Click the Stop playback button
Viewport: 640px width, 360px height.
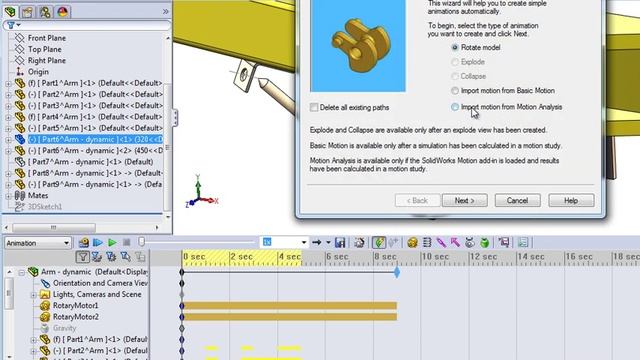click(x=127, y=242)
